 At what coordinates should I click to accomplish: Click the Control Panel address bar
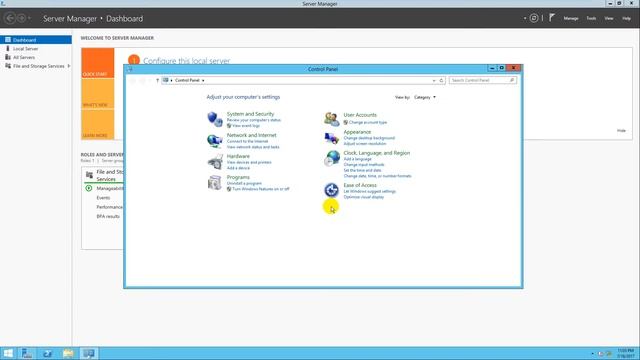tap(304, 80)
